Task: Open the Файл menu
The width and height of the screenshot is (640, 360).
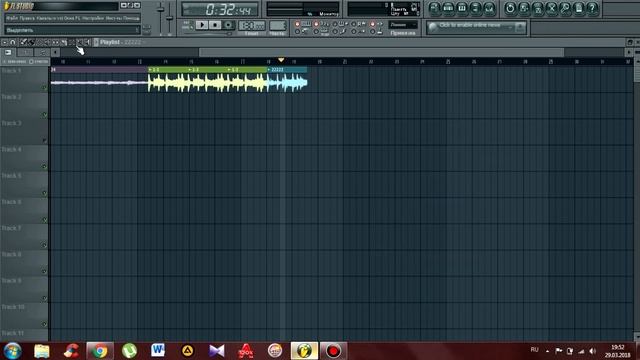Action: point(12,18)
